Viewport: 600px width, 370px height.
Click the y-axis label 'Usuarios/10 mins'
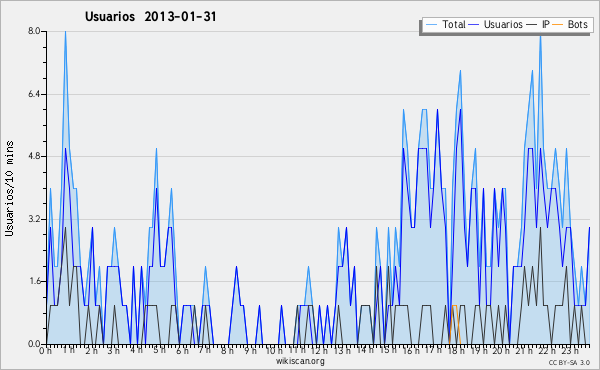click(9, 188)
